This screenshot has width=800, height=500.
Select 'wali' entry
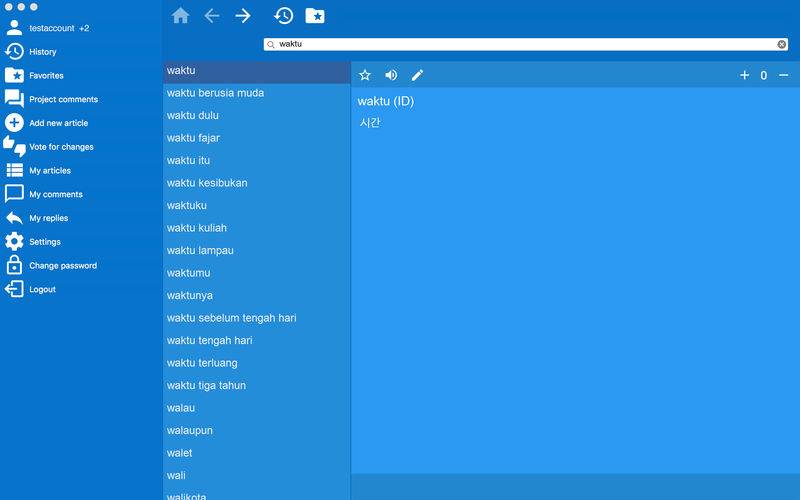pos(257,474)
